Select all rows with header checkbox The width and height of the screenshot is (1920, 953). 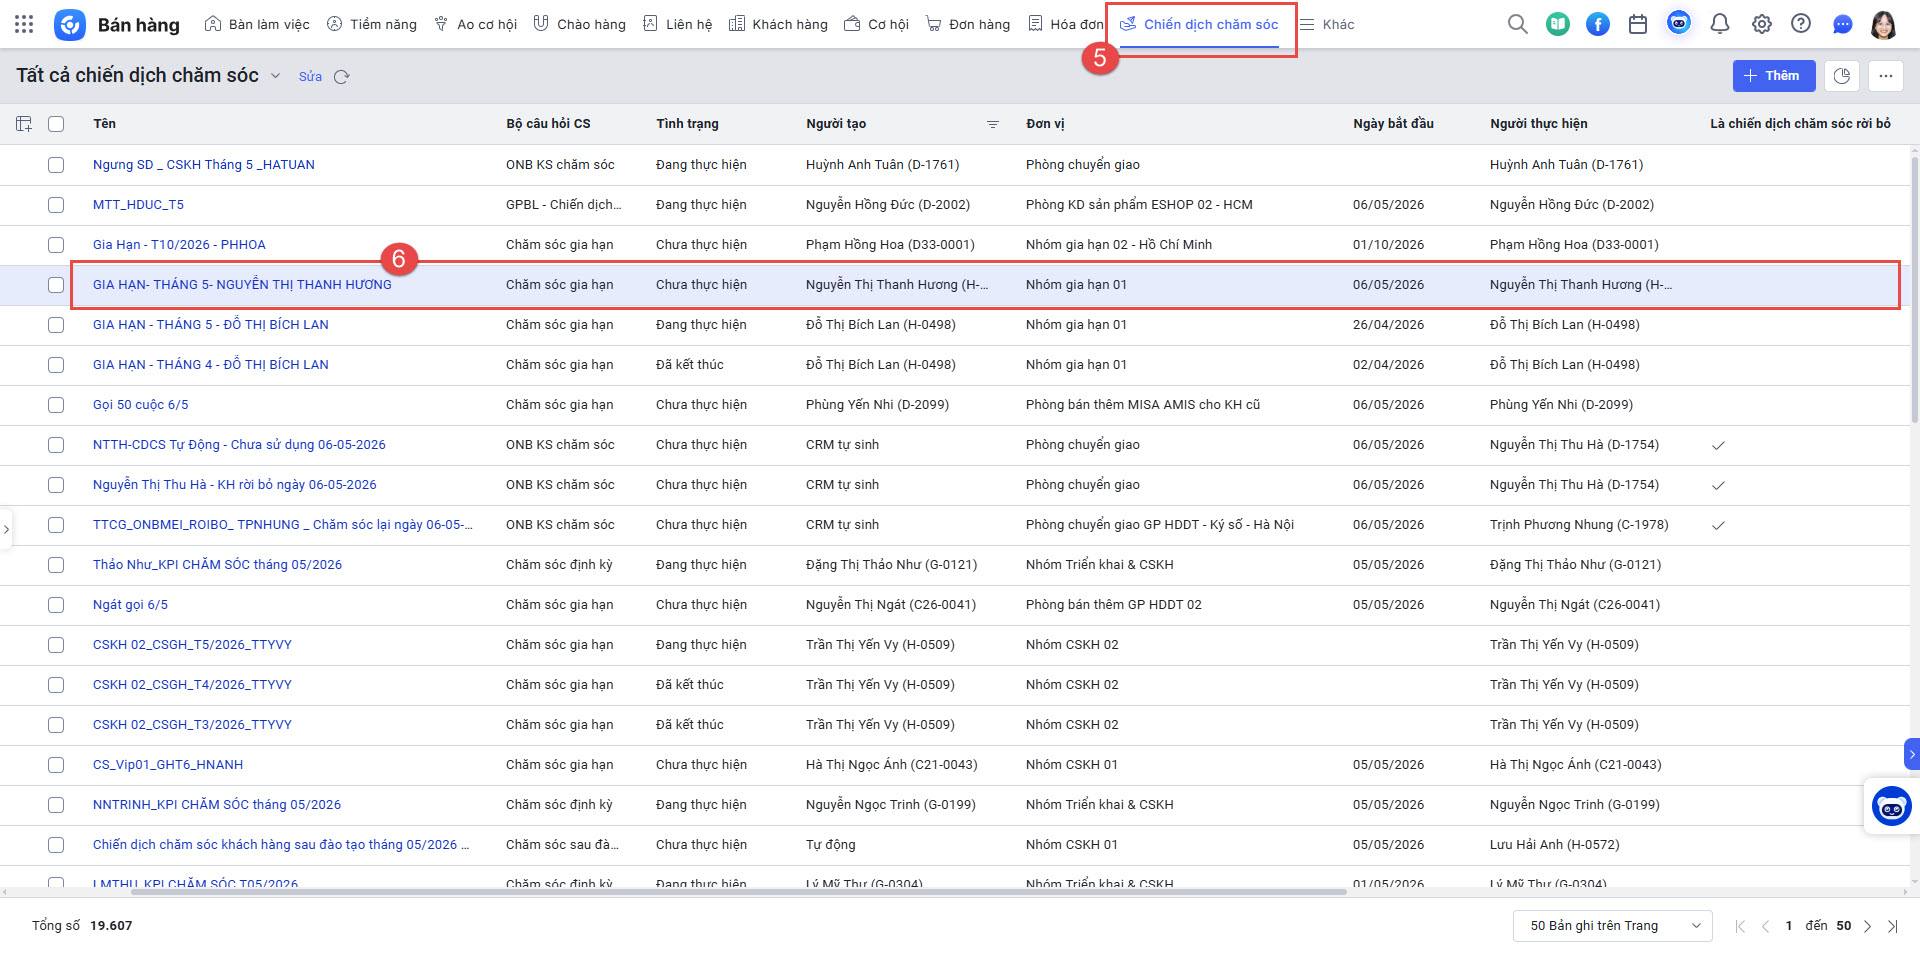pos(56,124)
